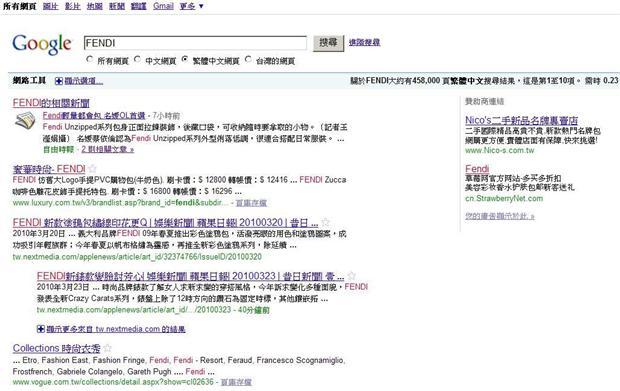Click plus icon for more tw.nextmedia.com results

coord(41,329)
